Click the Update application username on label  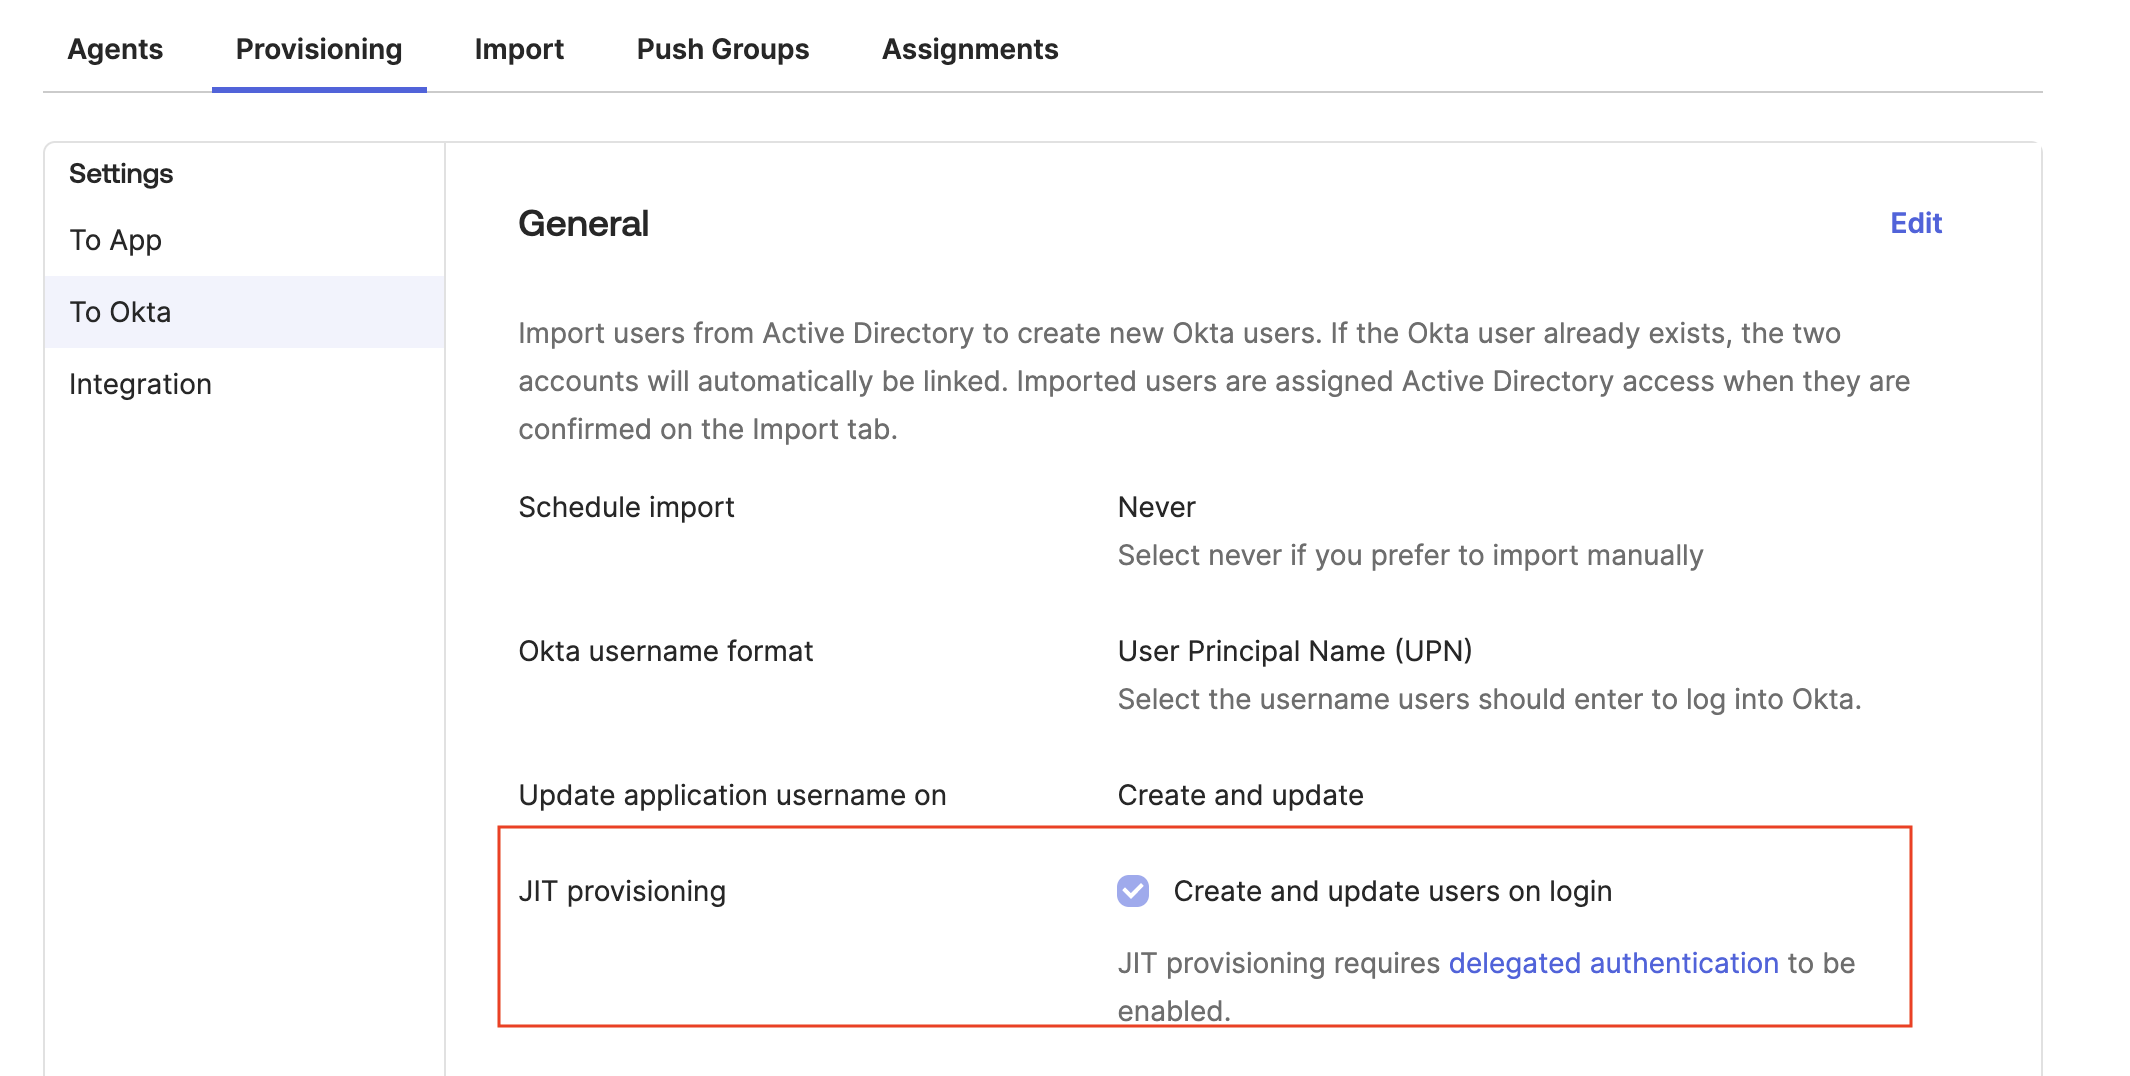point(732,795)
